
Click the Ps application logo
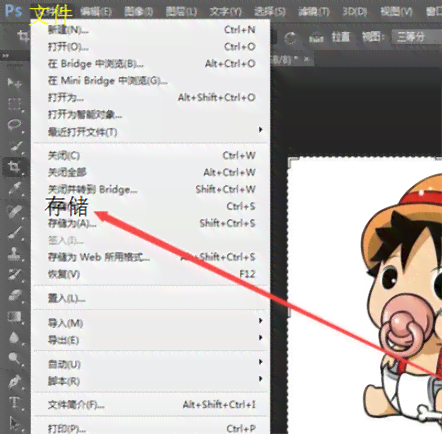(x=14, y=11)
